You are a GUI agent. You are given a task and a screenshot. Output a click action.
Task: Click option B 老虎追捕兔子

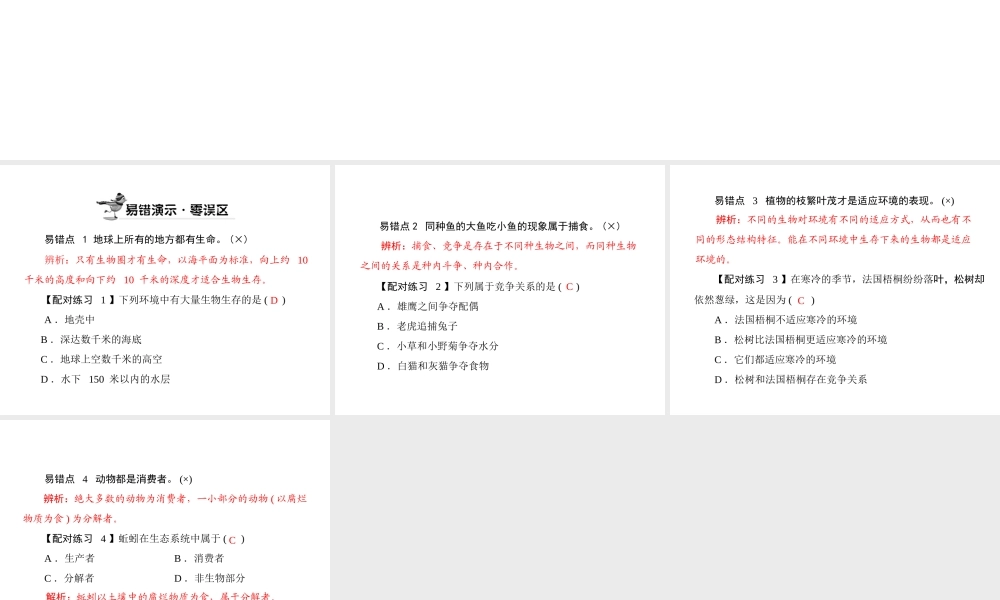[x=417, y=326]
